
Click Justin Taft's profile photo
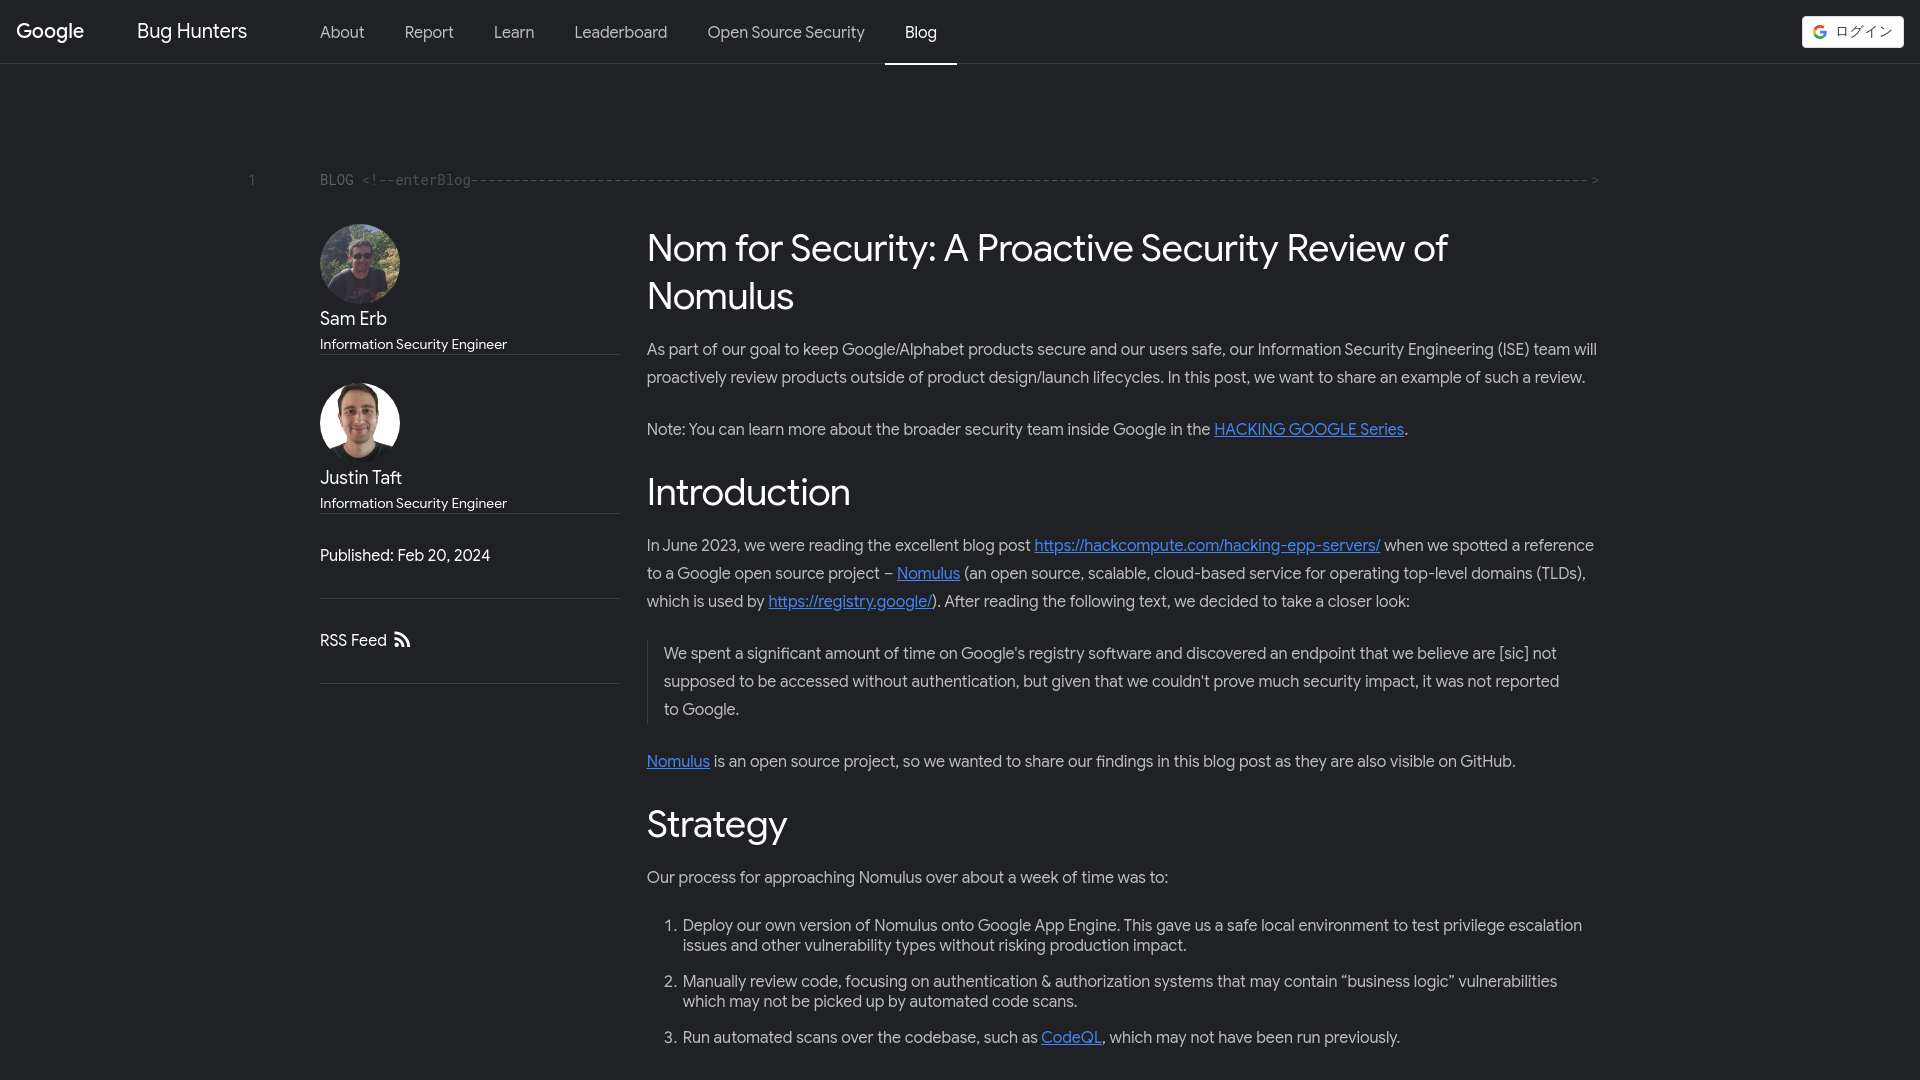tap(360, 423)
